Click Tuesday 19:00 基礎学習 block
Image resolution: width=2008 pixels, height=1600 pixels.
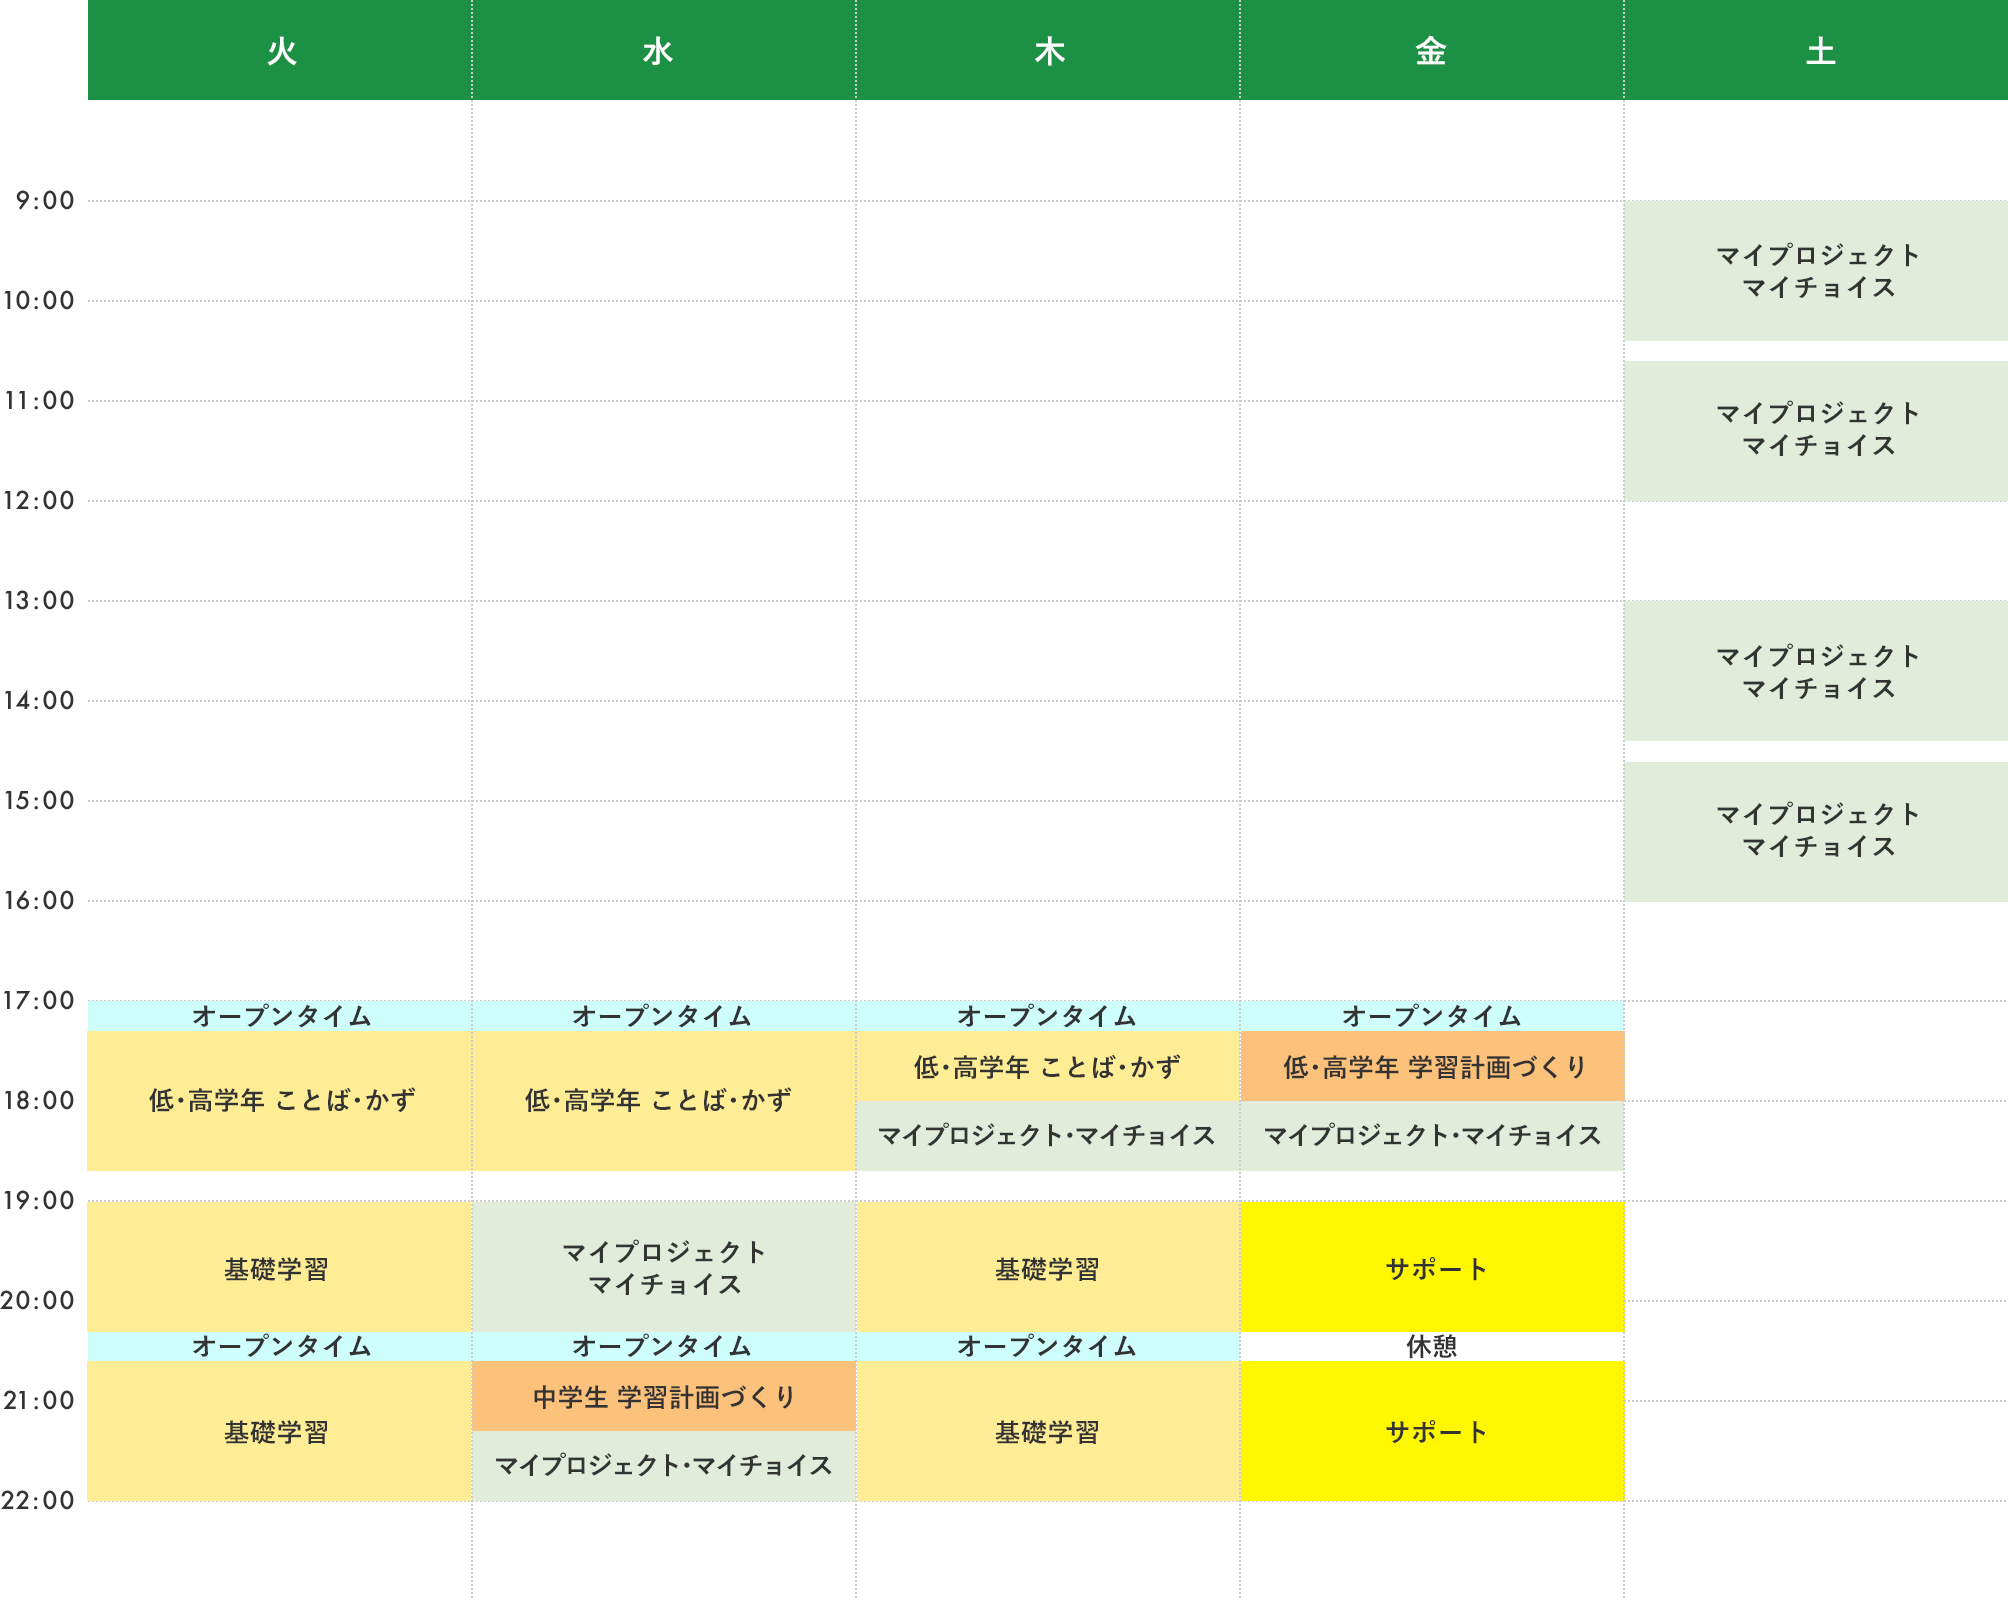click(x=278, y=1267)
